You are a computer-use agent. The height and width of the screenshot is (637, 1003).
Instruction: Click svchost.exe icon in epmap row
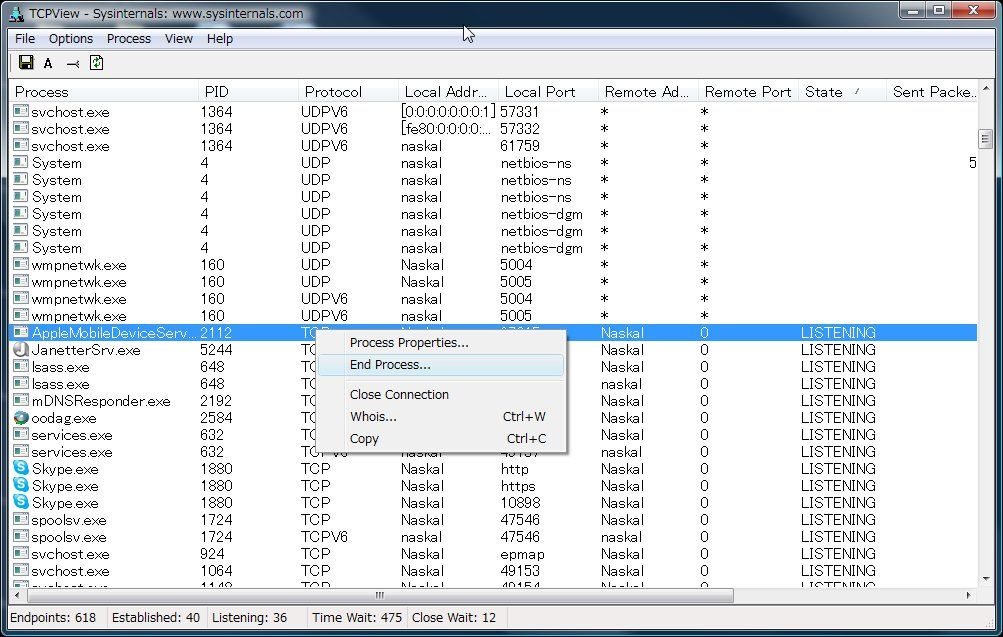pyautogui.click(x=21, y=553)
